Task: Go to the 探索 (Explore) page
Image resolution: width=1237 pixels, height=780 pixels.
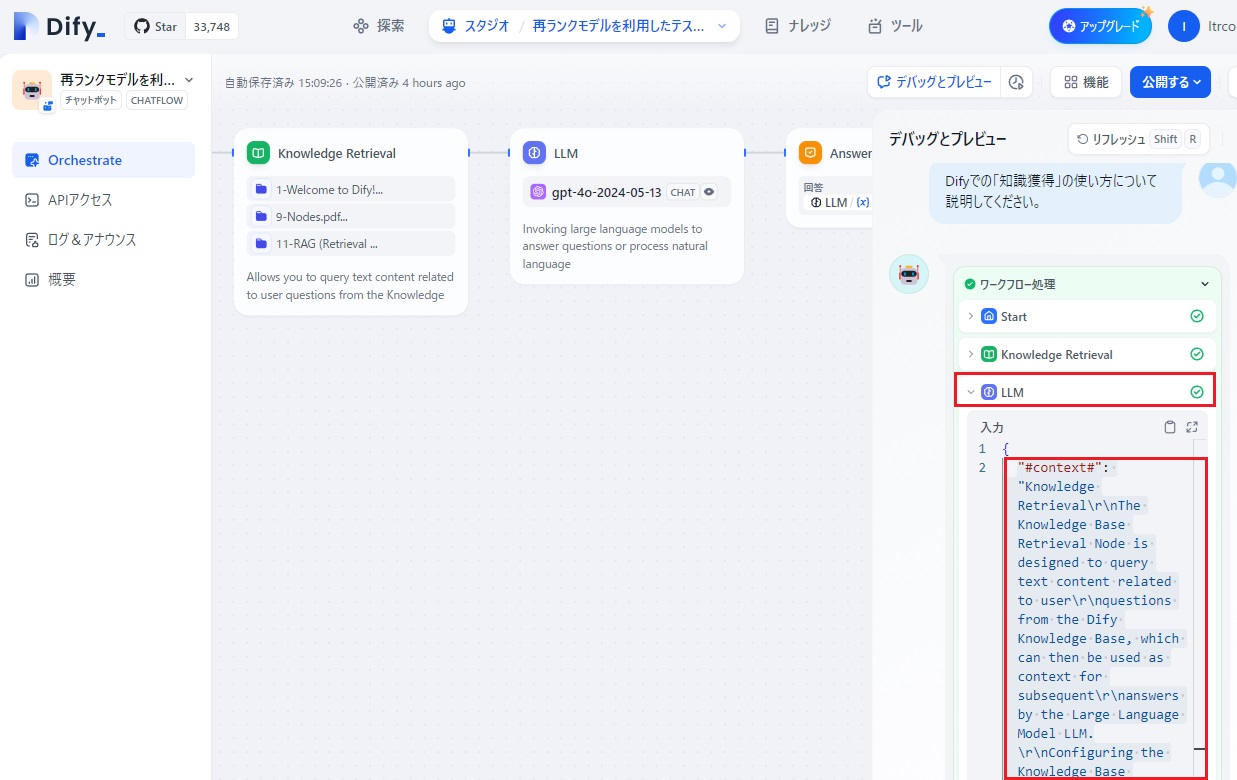Action: (x=379, y=26)
